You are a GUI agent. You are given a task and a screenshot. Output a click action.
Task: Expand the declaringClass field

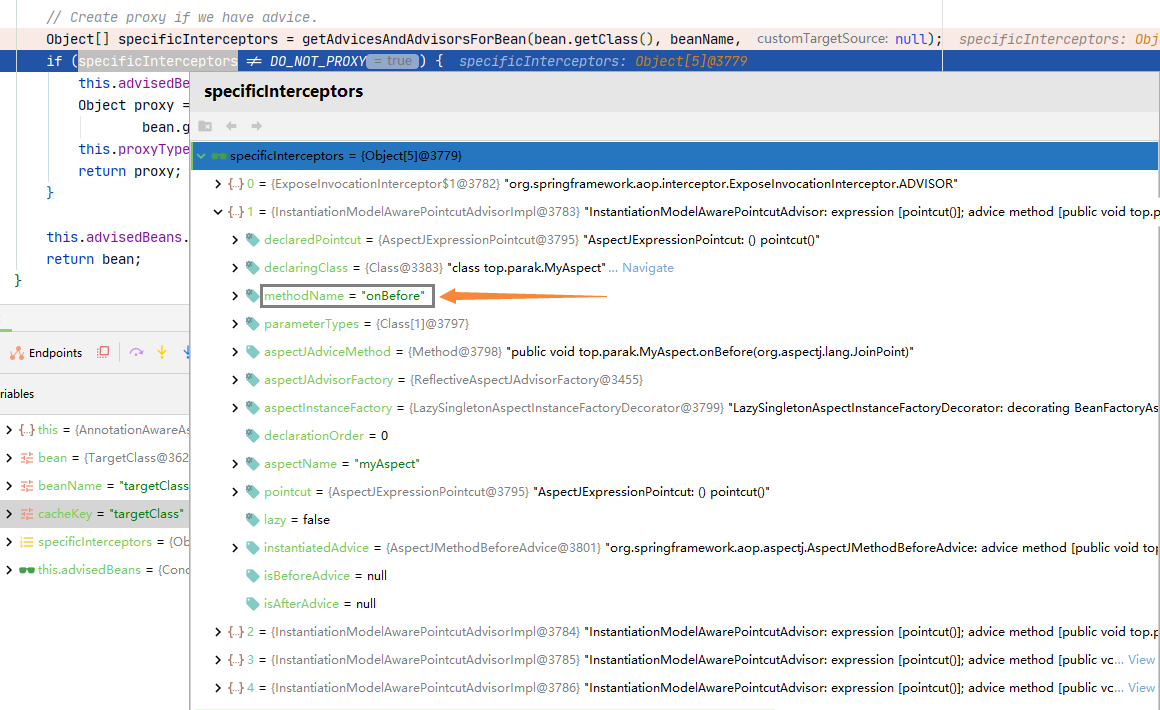click(235, 268)
